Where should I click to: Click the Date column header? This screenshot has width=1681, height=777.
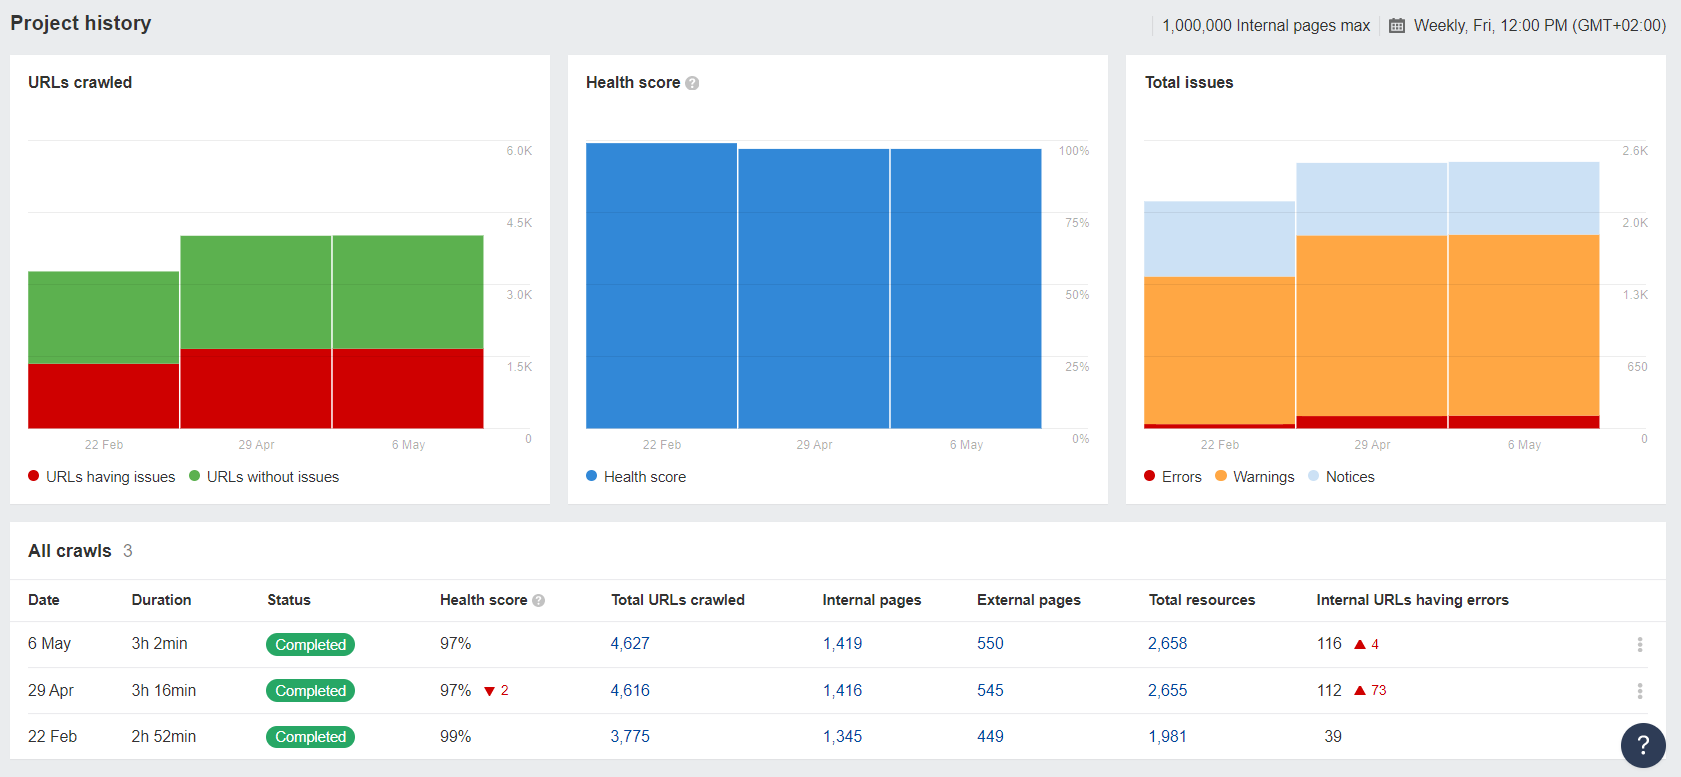point(44,600)
